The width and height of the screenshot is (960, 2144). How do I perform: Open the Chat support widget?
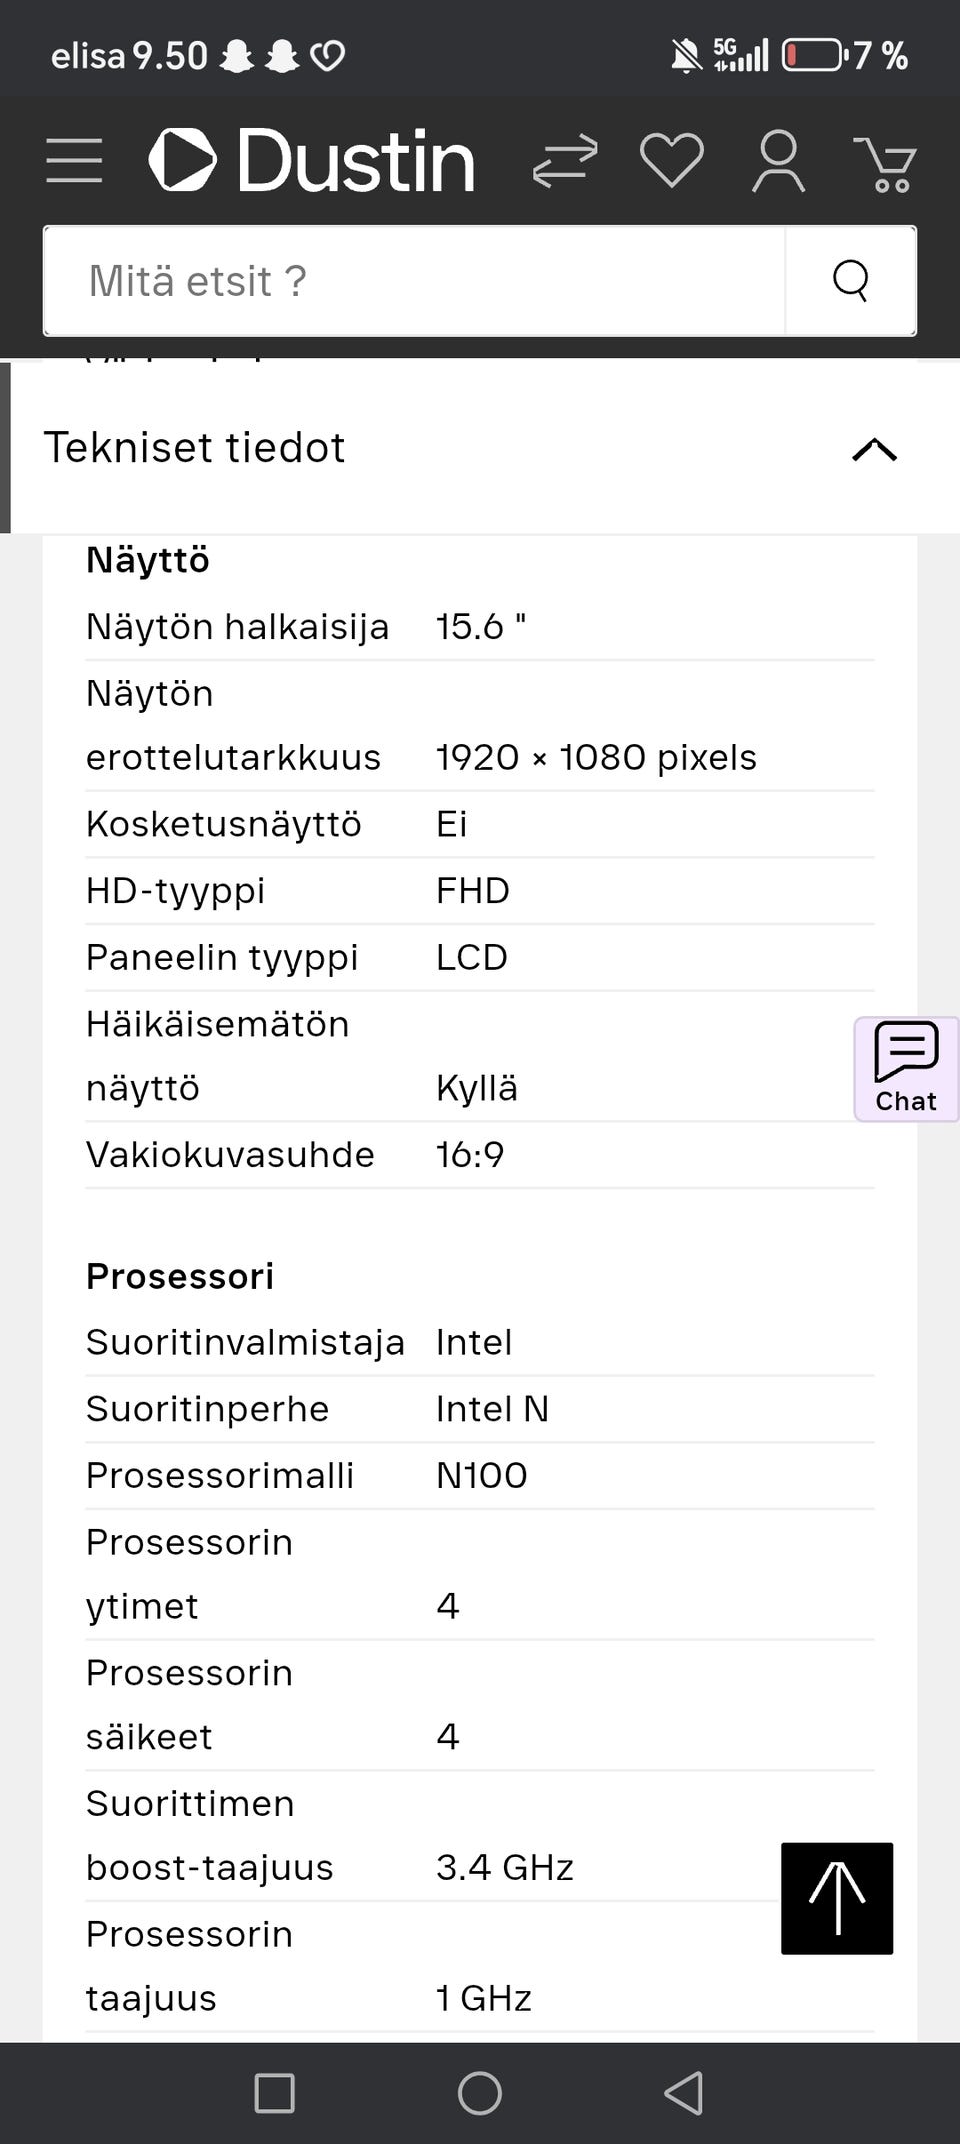tap(906, 1069)
